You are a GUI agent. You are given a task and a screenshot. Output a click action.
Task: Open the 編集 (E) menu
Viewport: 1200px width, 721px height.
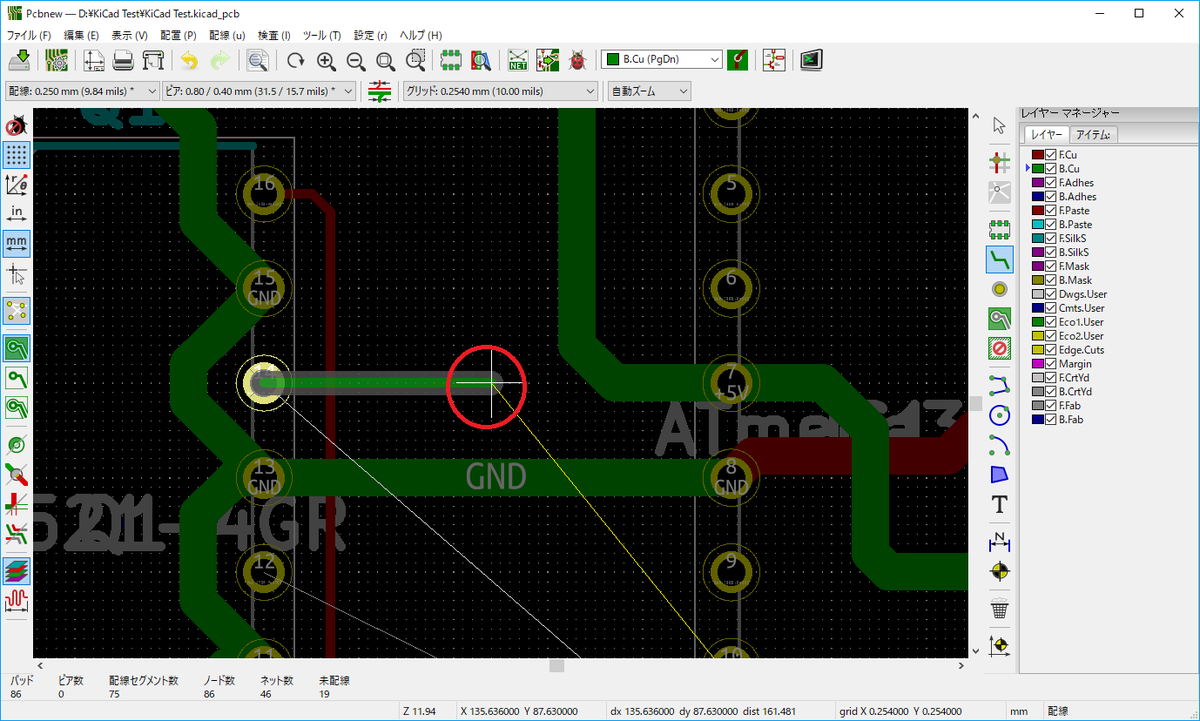(x=82, y=35)
